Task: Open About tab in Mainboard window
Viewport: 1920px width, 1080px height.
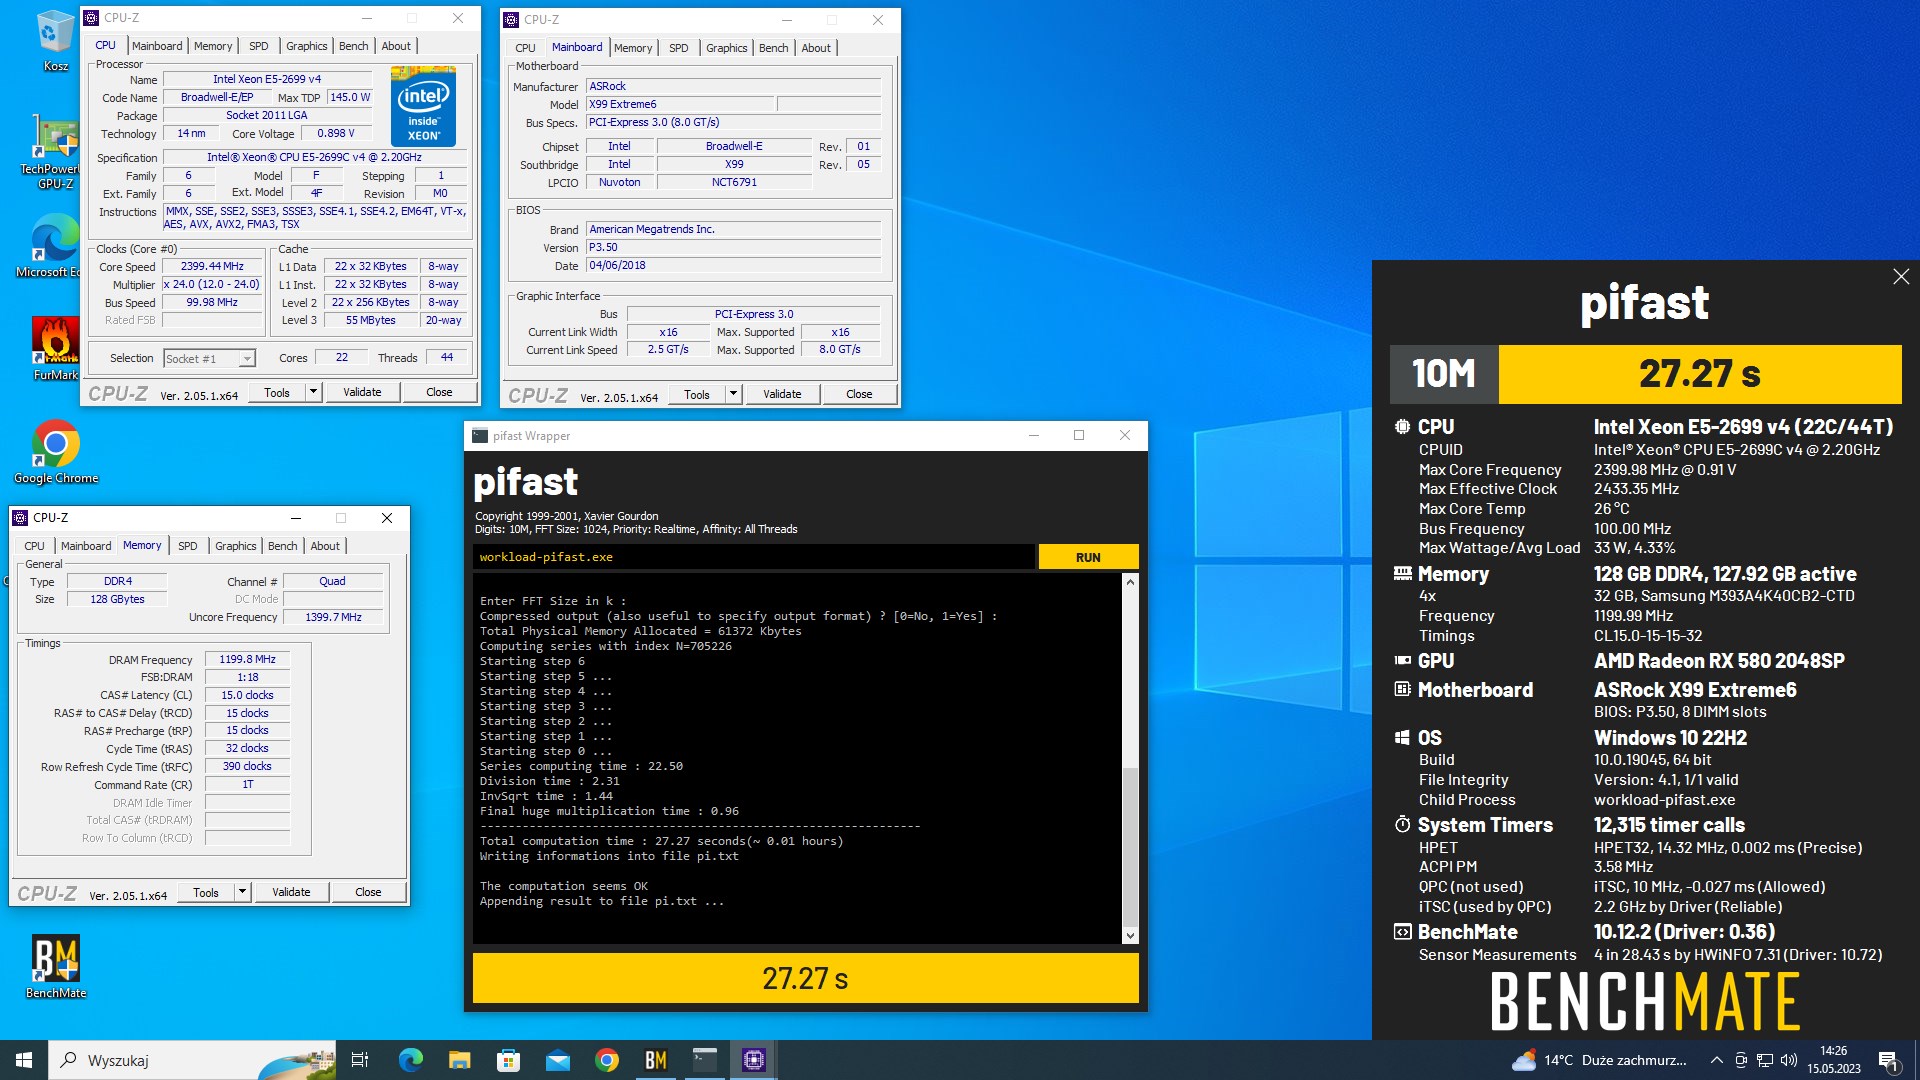Action: 816,48
